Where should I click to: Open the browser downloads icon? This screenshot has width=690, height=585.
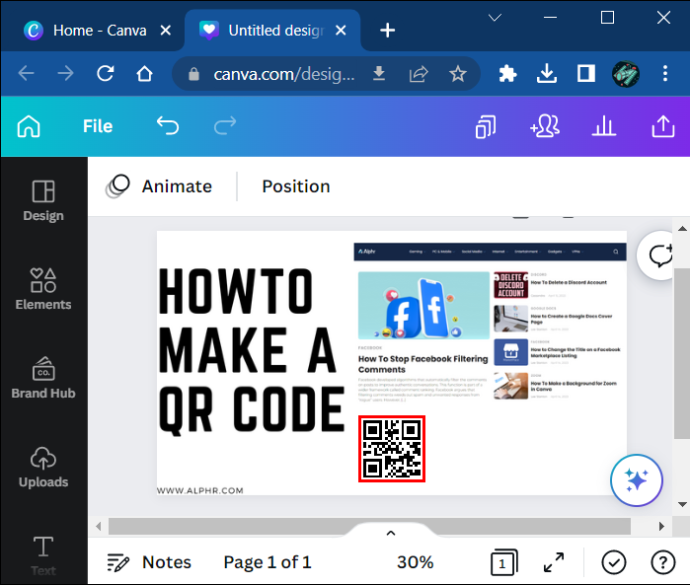[x=547, y=73]
